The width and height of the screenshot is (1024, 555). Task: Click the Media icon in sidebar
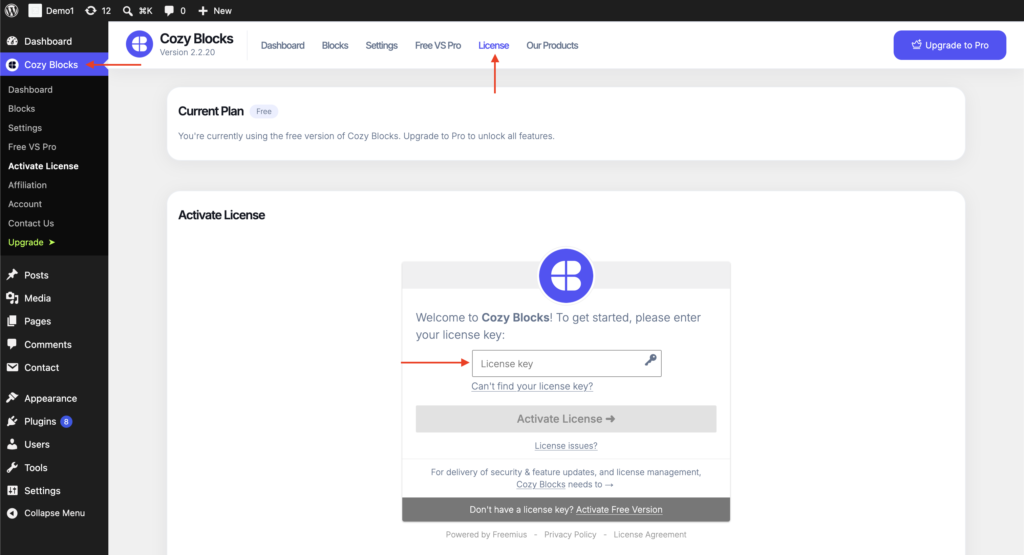12,298
